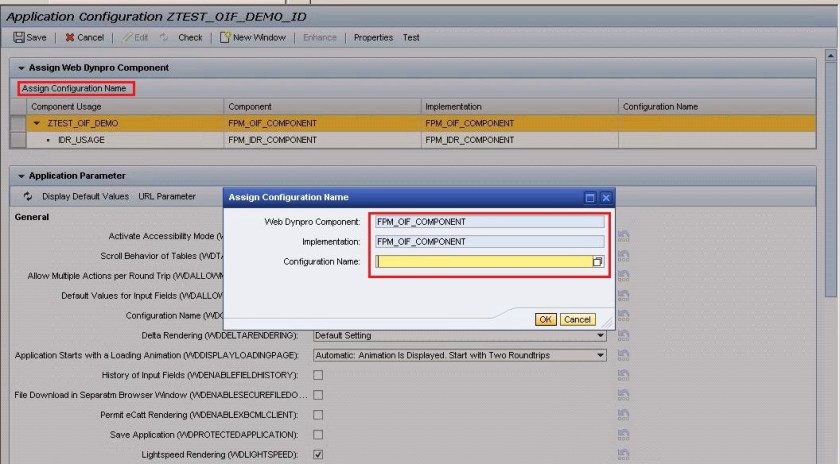The width and height of the screenshot is (840, 464).
Task: Click refresh icon beside Display Default Values
Action: 28,197
